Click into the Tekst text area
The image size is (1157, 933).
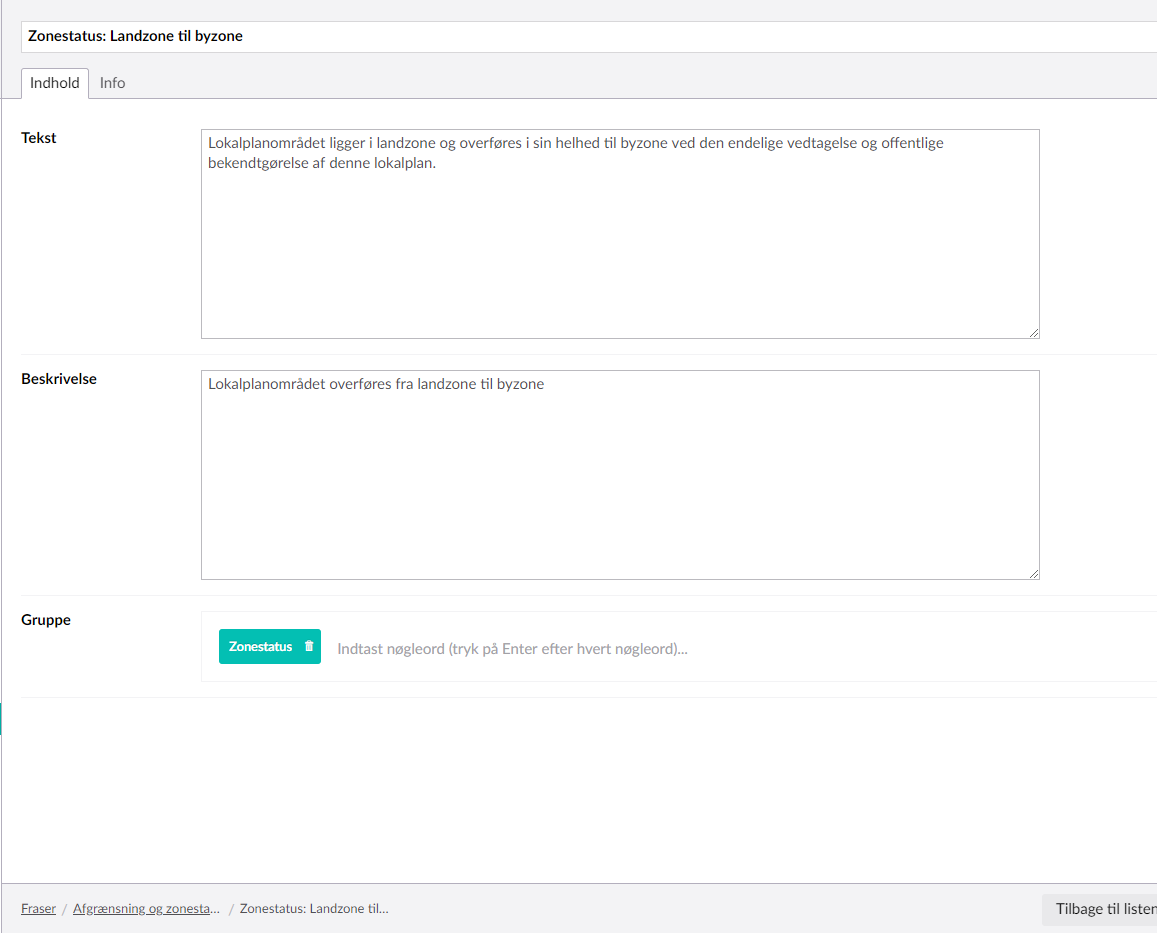tap(620, 250)
